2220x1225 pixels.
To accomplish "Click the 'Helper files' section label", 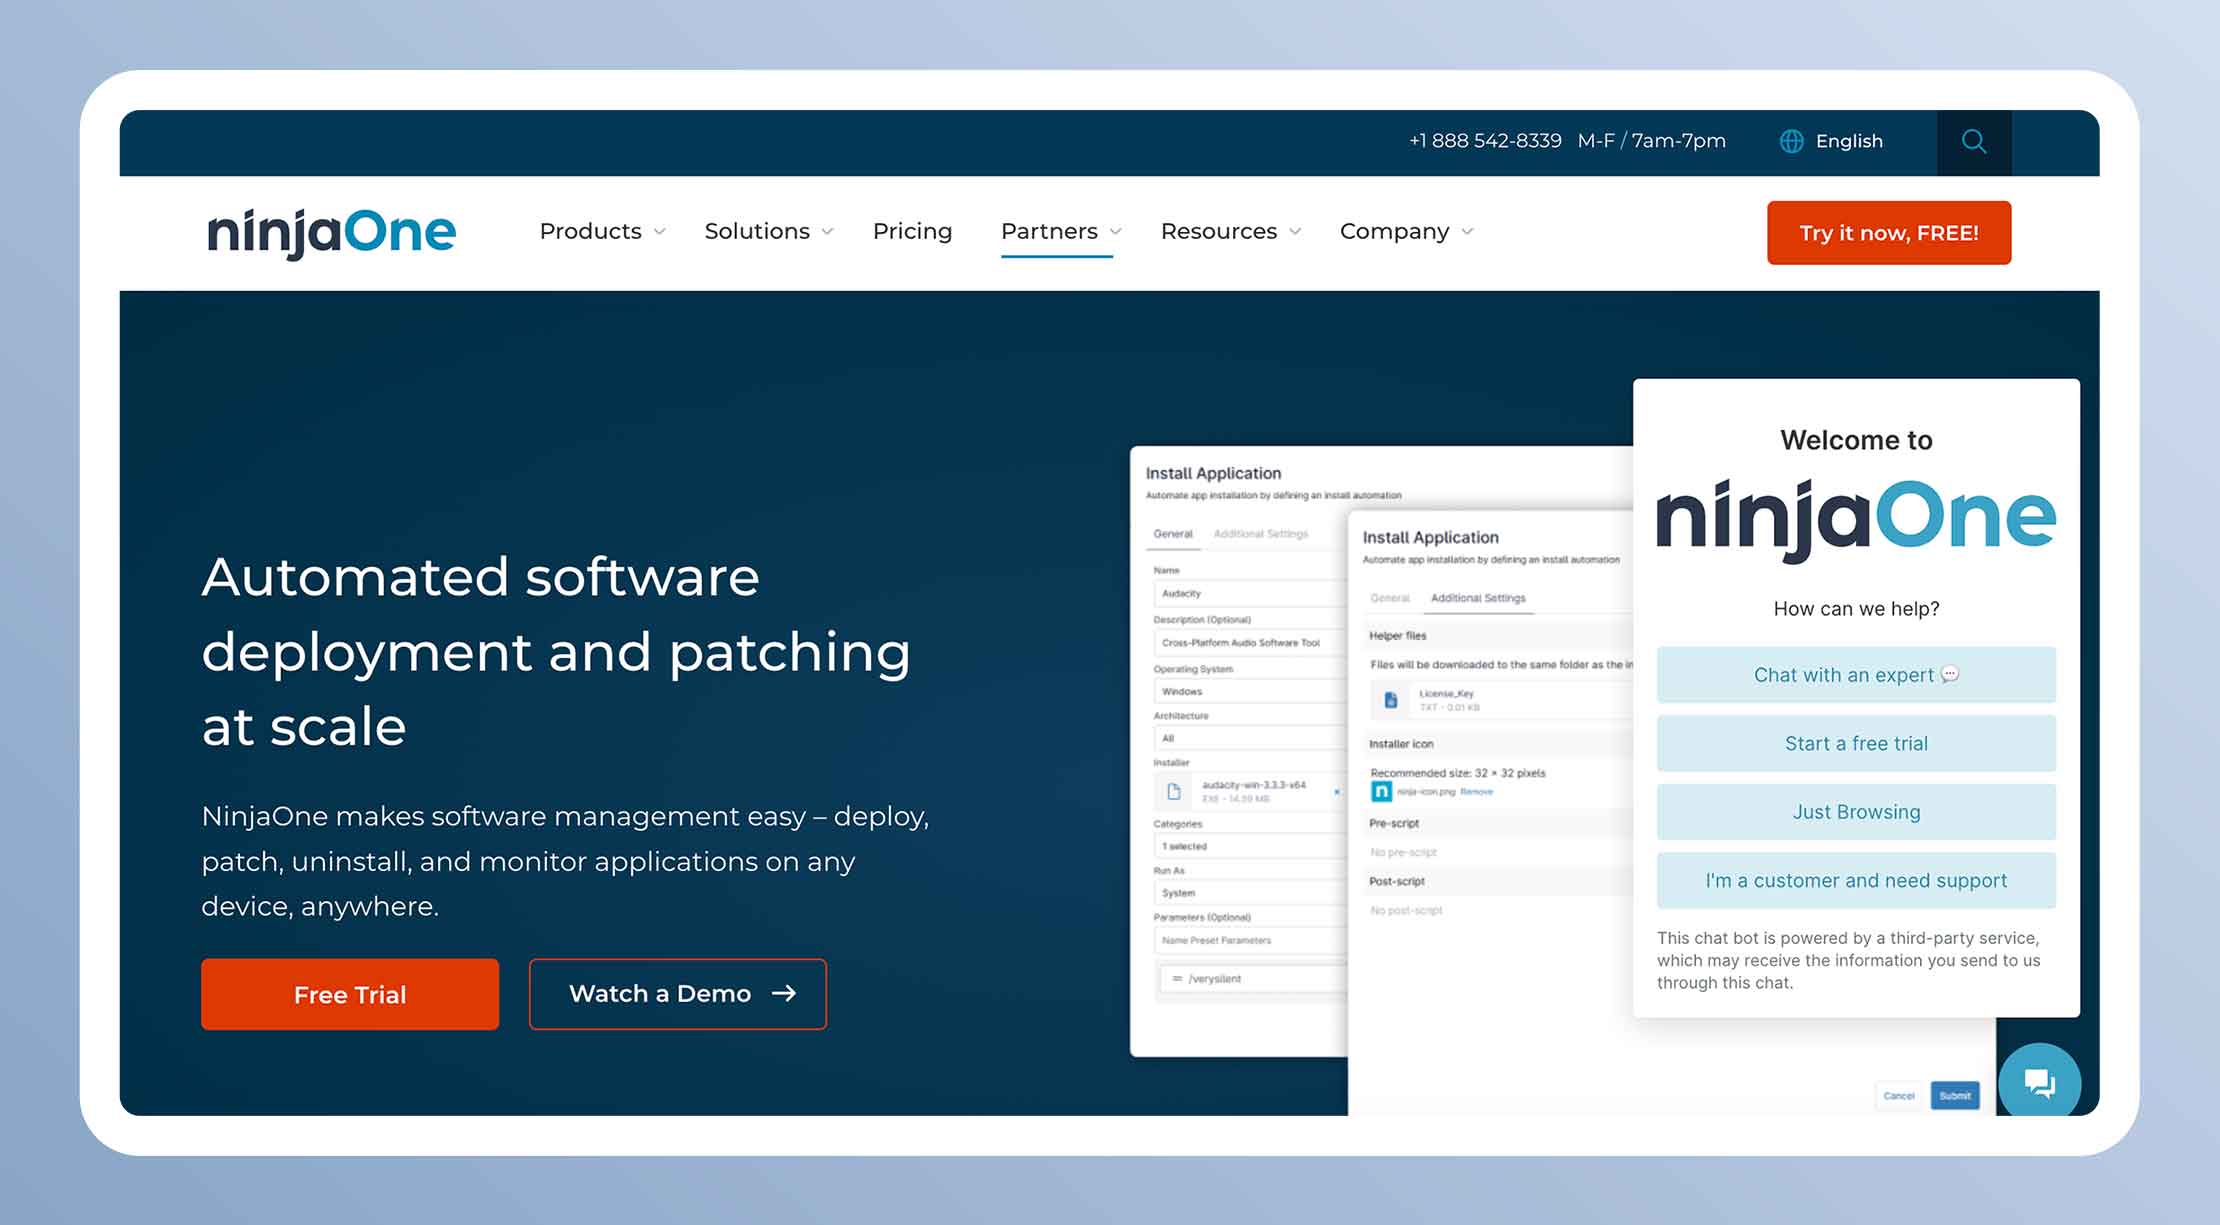I will pos(1397,636).
